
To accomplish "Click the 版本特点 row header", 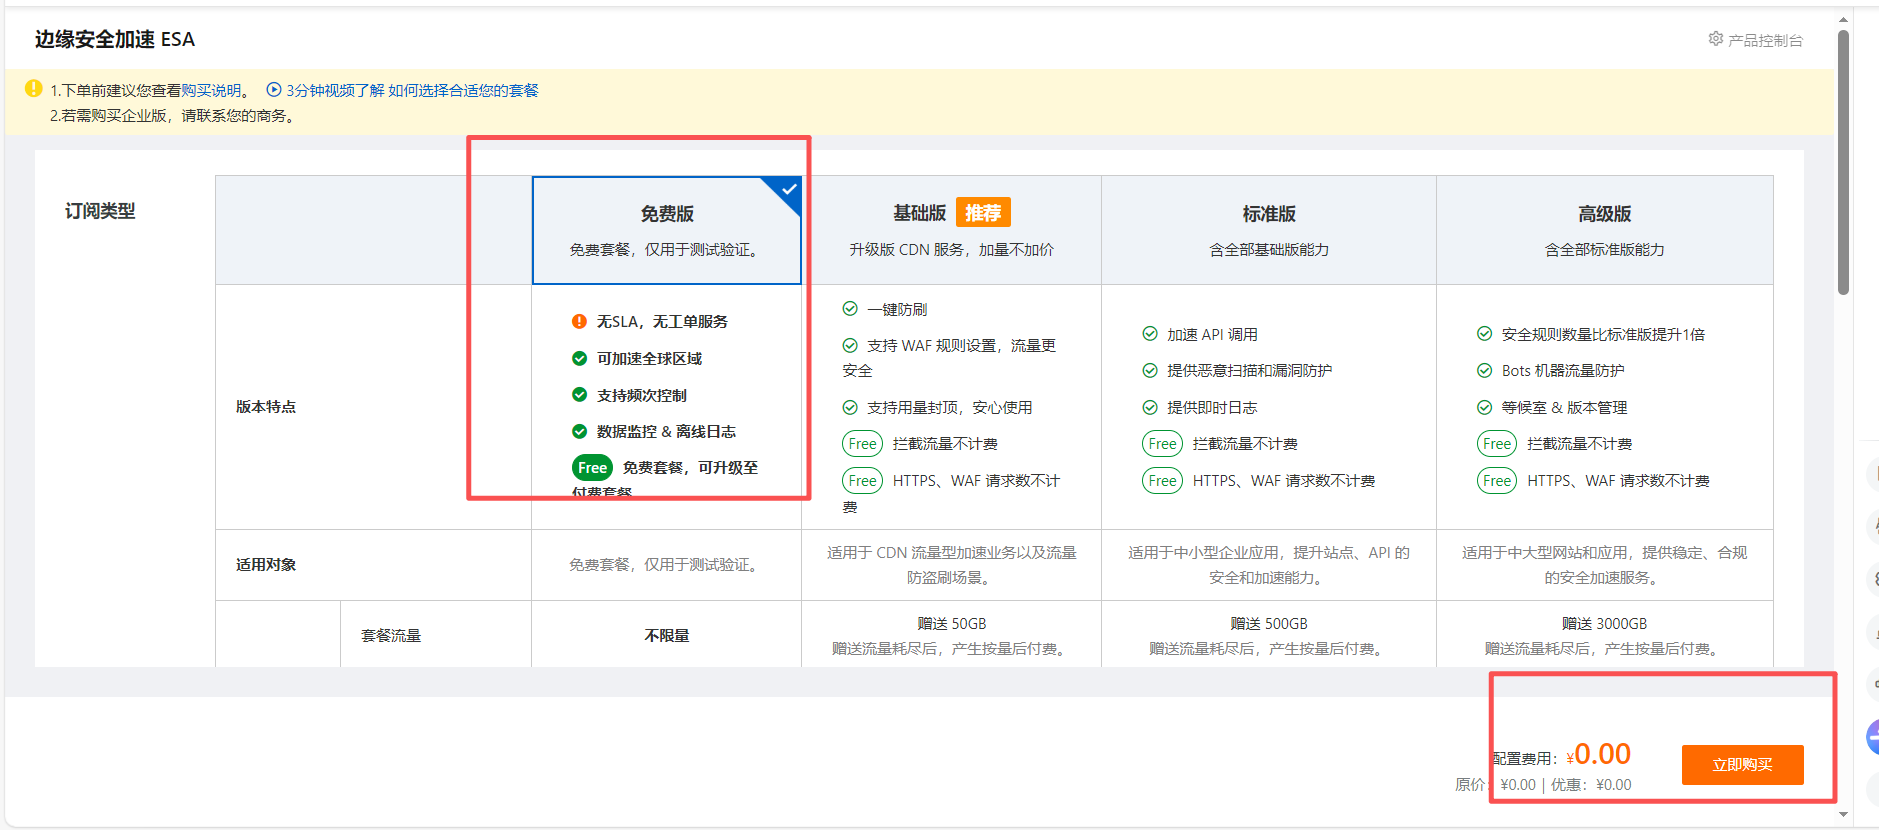I will (266, 407).
